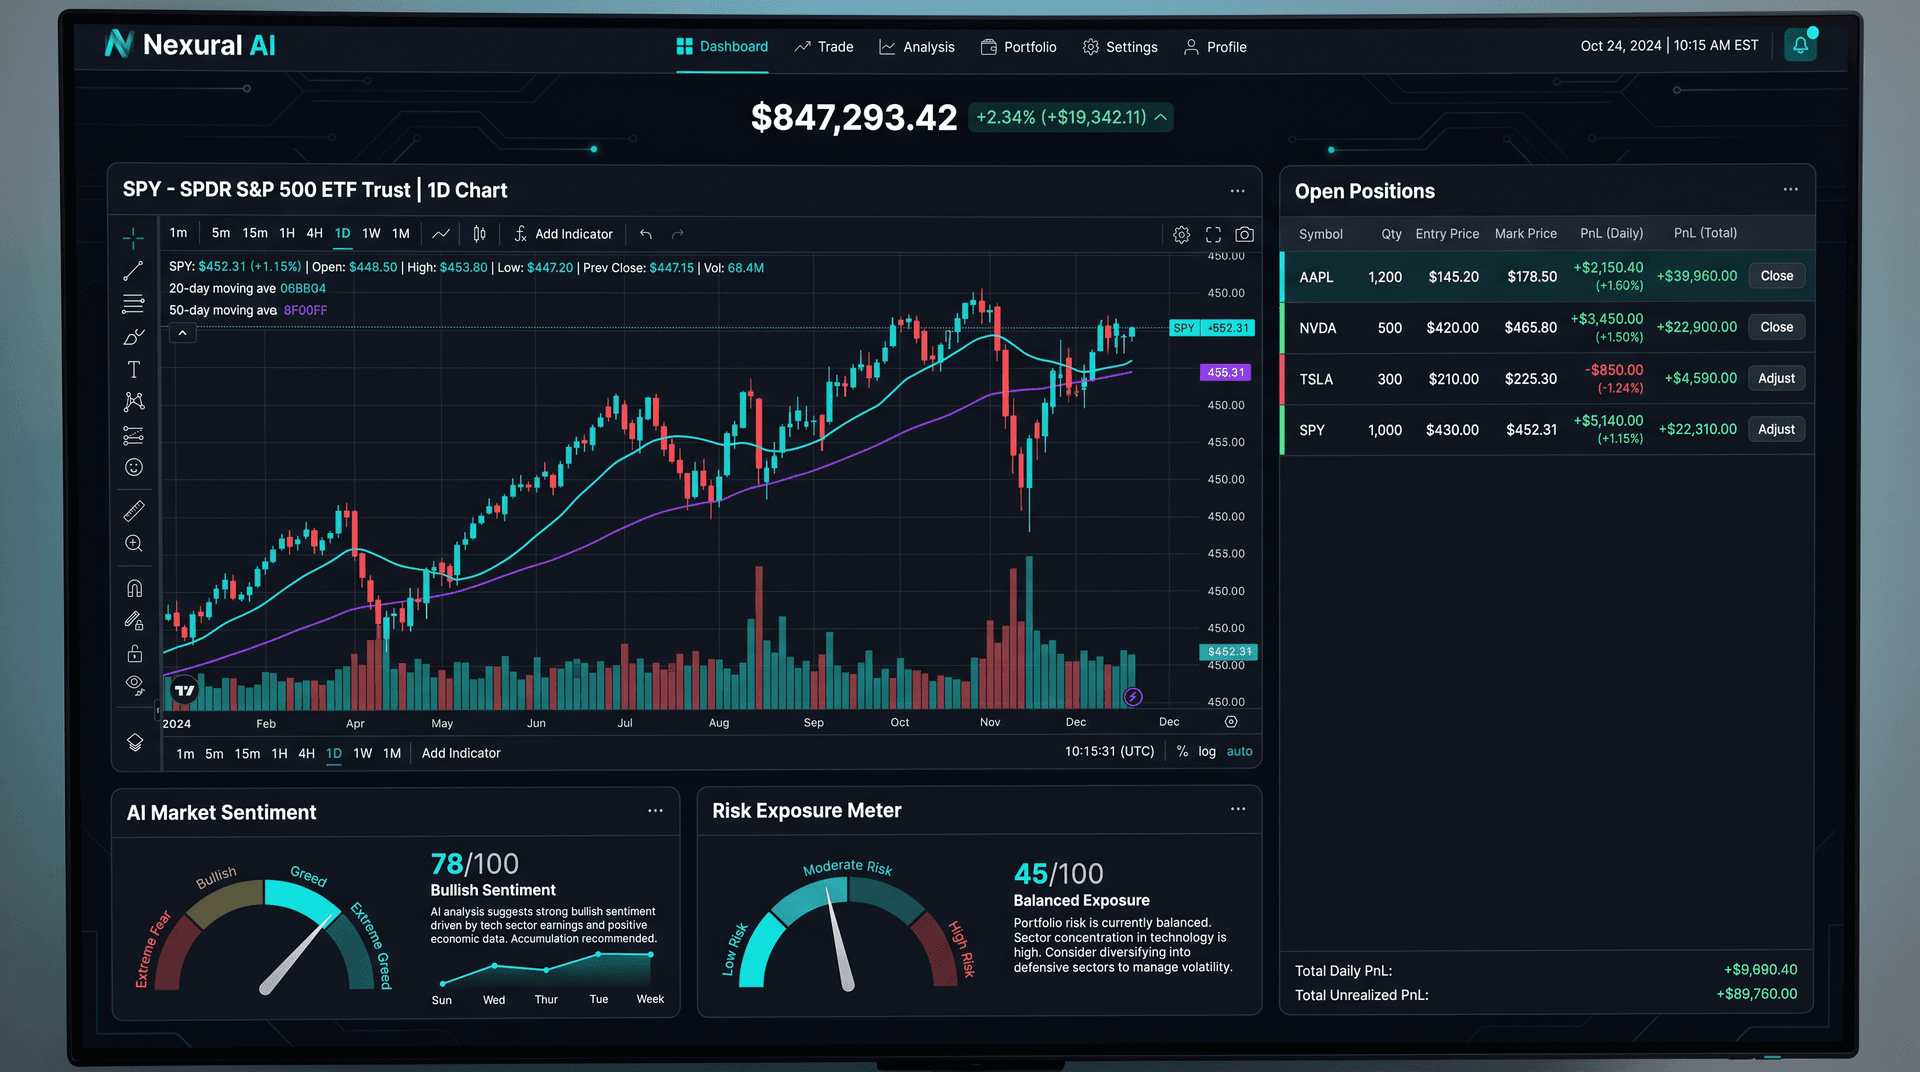Toggle magnet snap mode
The image size is (1920, 1072).
click(134, 588)
